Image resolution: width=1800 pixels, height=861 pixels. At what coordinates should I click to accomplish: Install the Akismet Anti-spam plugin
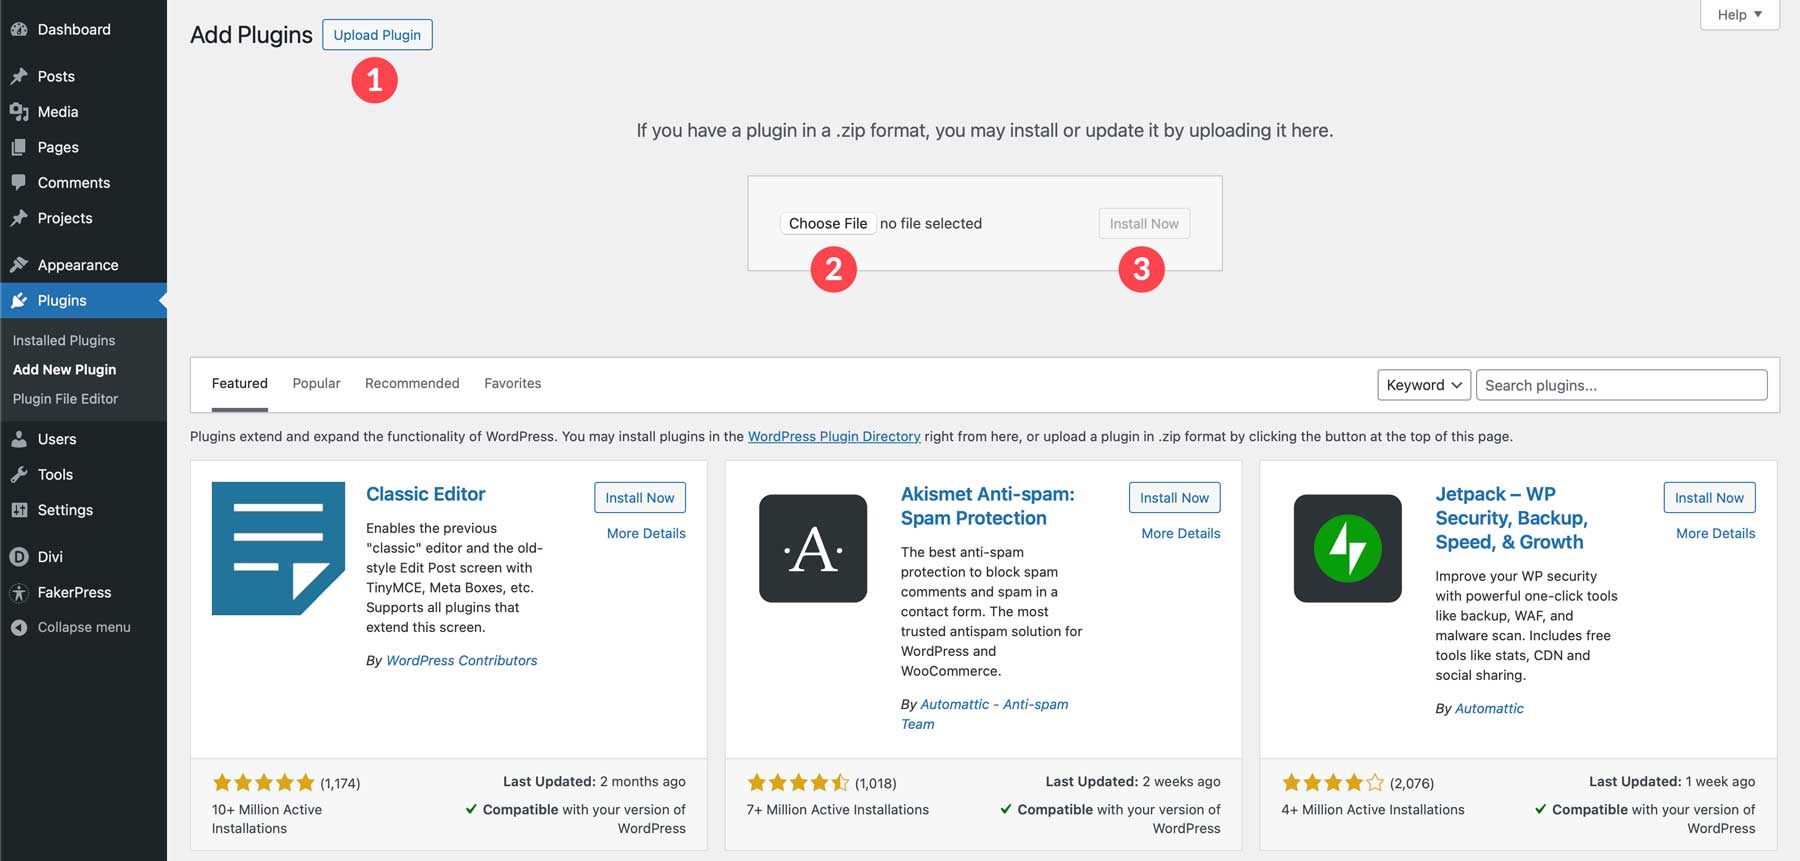coord(1174,498)
